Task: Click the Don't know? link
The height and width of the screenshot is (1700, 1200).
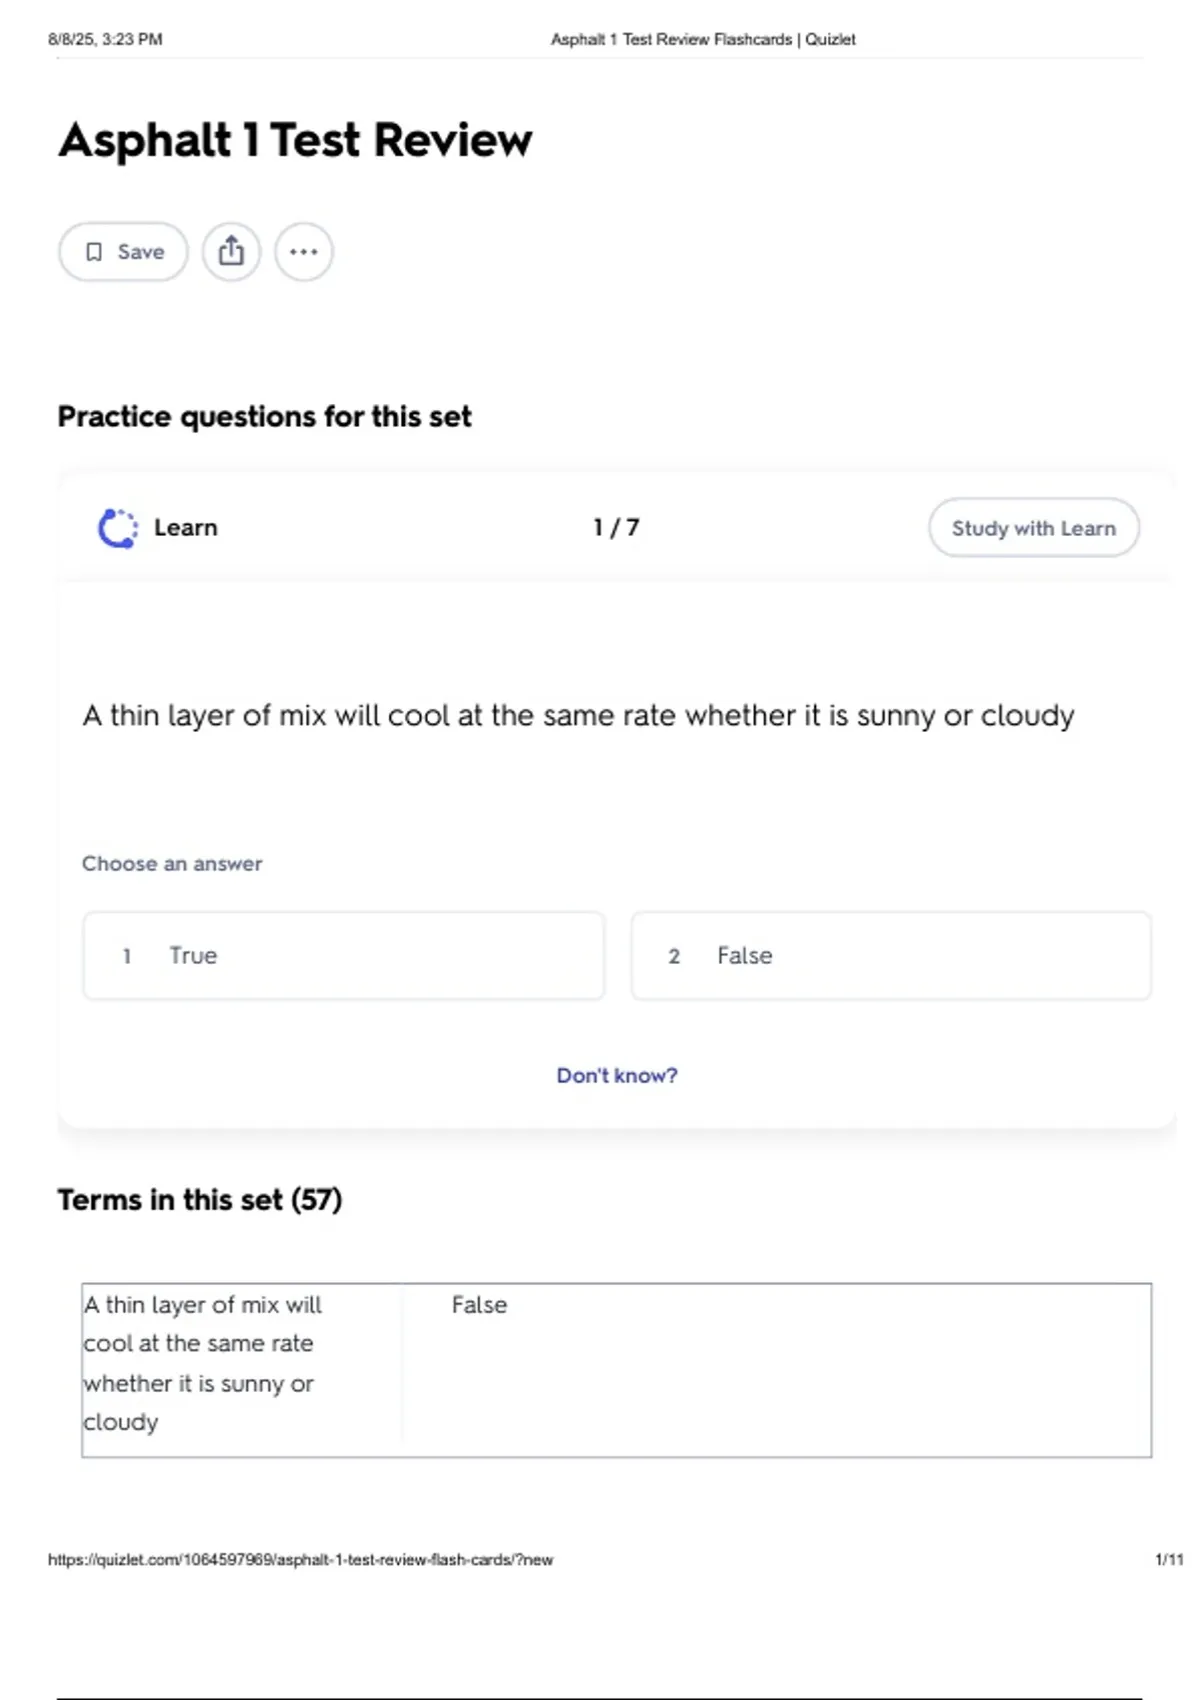Action: pos(617,1076)
